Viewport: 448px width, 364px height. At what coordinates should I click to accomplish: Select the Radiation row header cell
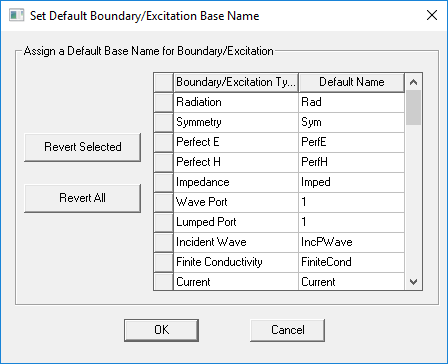tap(164, 102)
